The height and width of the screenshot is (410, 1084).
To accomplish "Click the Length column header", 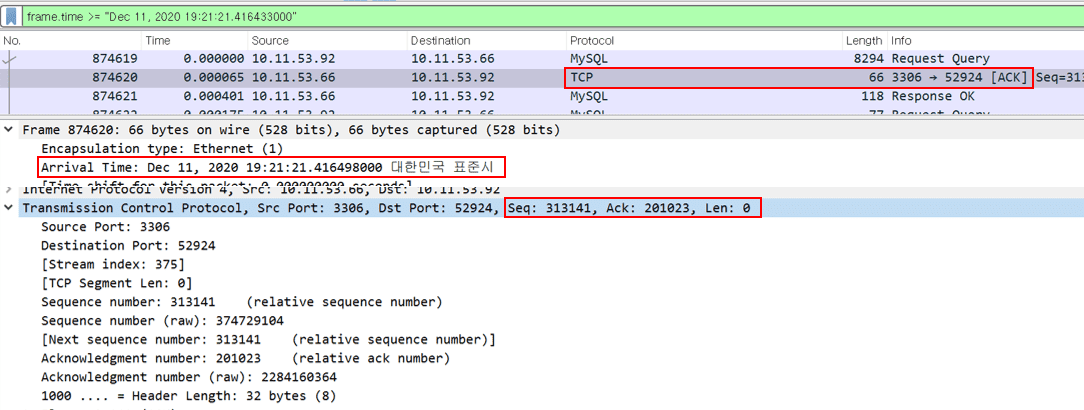I will (863, 41).
